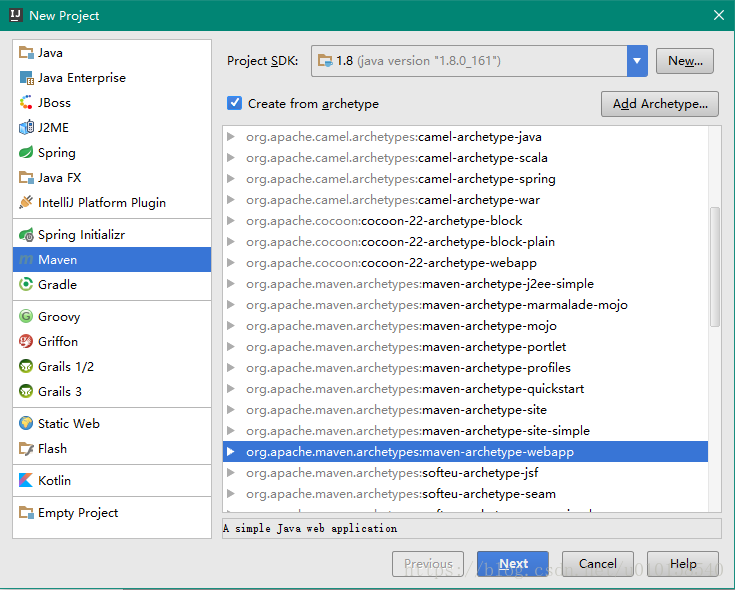735x590 pixels.
Task: Click the Kotlin K icon
Action: point(26,480)
